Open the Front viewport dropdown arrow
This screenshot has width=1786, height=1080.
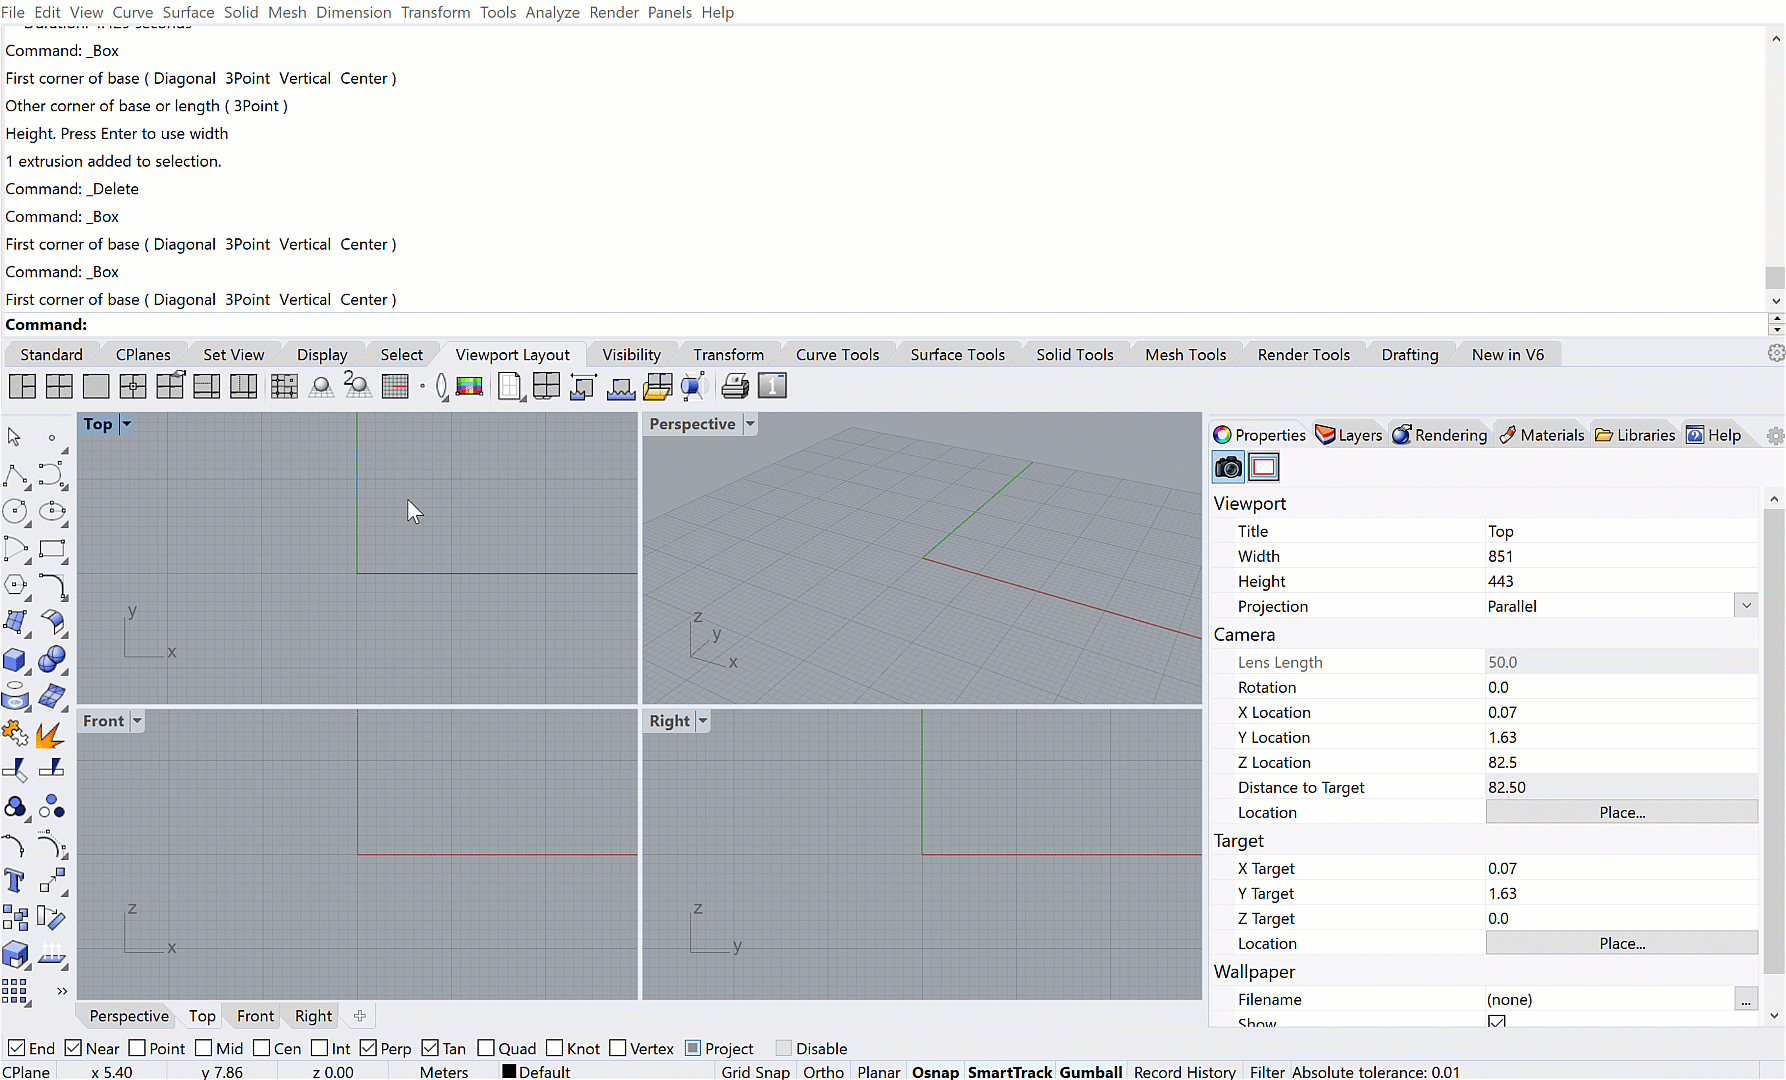coord(137,721)
